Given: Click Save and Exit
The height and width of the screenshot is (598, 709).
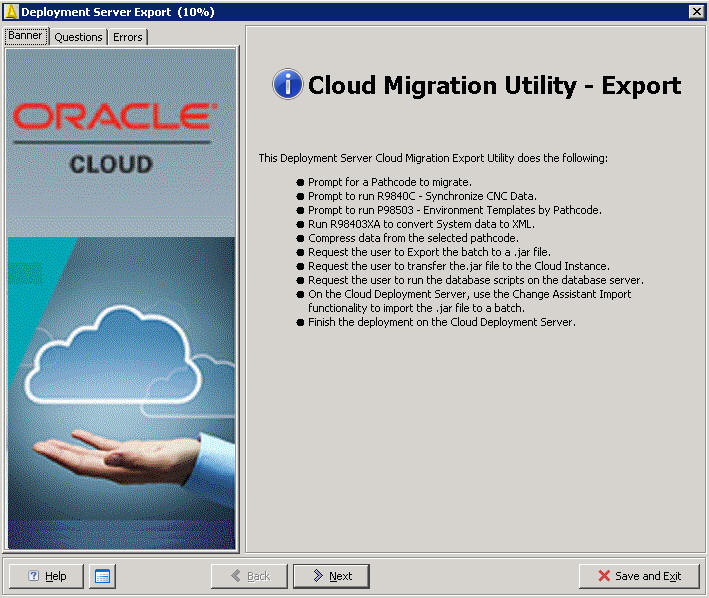Looking at the screenshot, I should click(639, 576).
